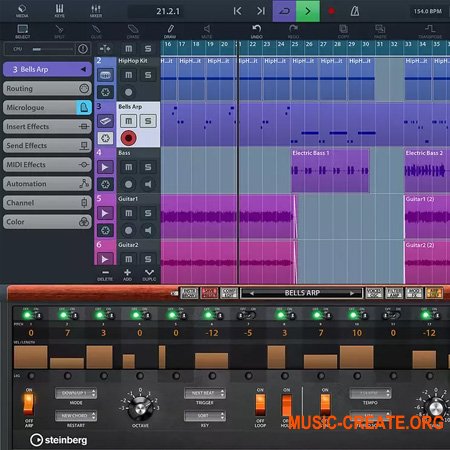450x450 pixels.
Task: Expand the Channel section
Action: pyautogui.click(x=47, y=203)
